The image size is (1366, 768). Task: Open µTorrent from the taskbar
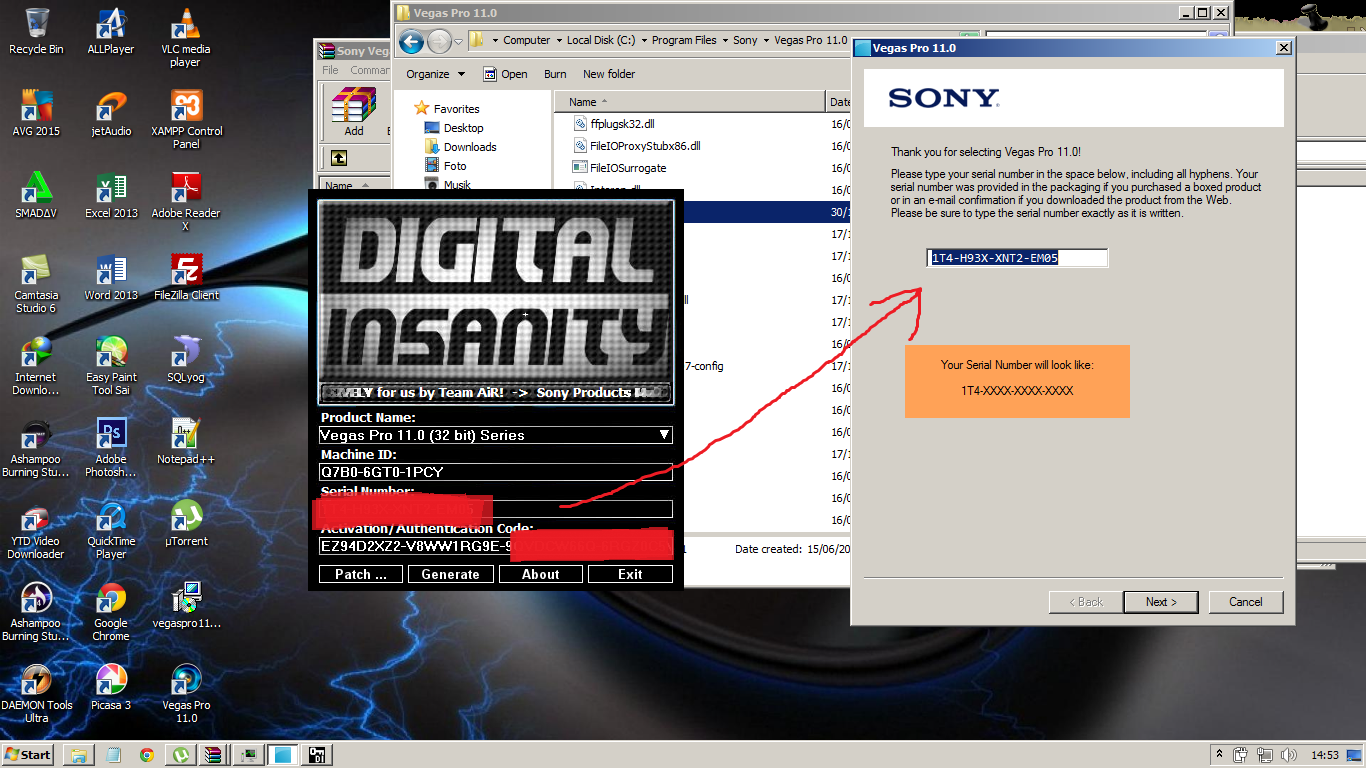[x=182, y=755]
